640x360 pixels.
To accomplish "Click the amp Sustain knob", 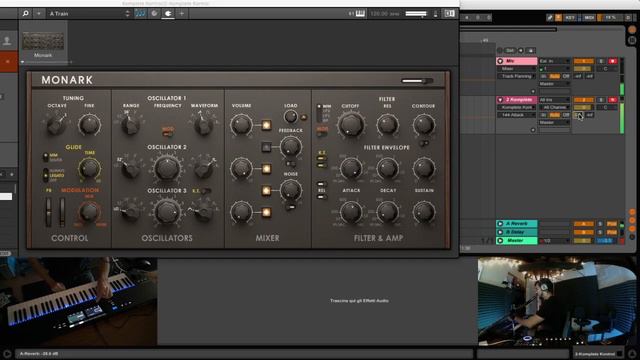I will pos(424,212).
